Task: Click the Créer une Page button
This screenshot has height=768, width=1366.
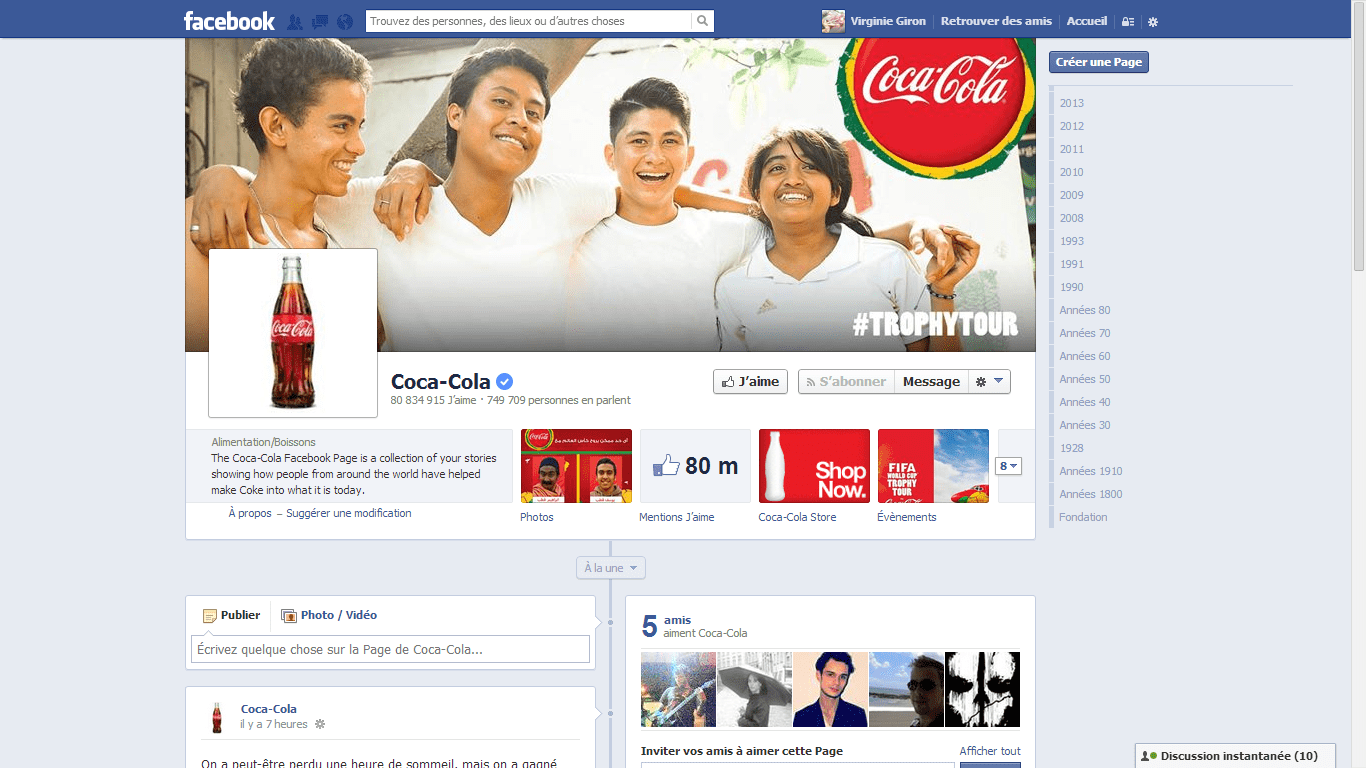Action: 1099,62
